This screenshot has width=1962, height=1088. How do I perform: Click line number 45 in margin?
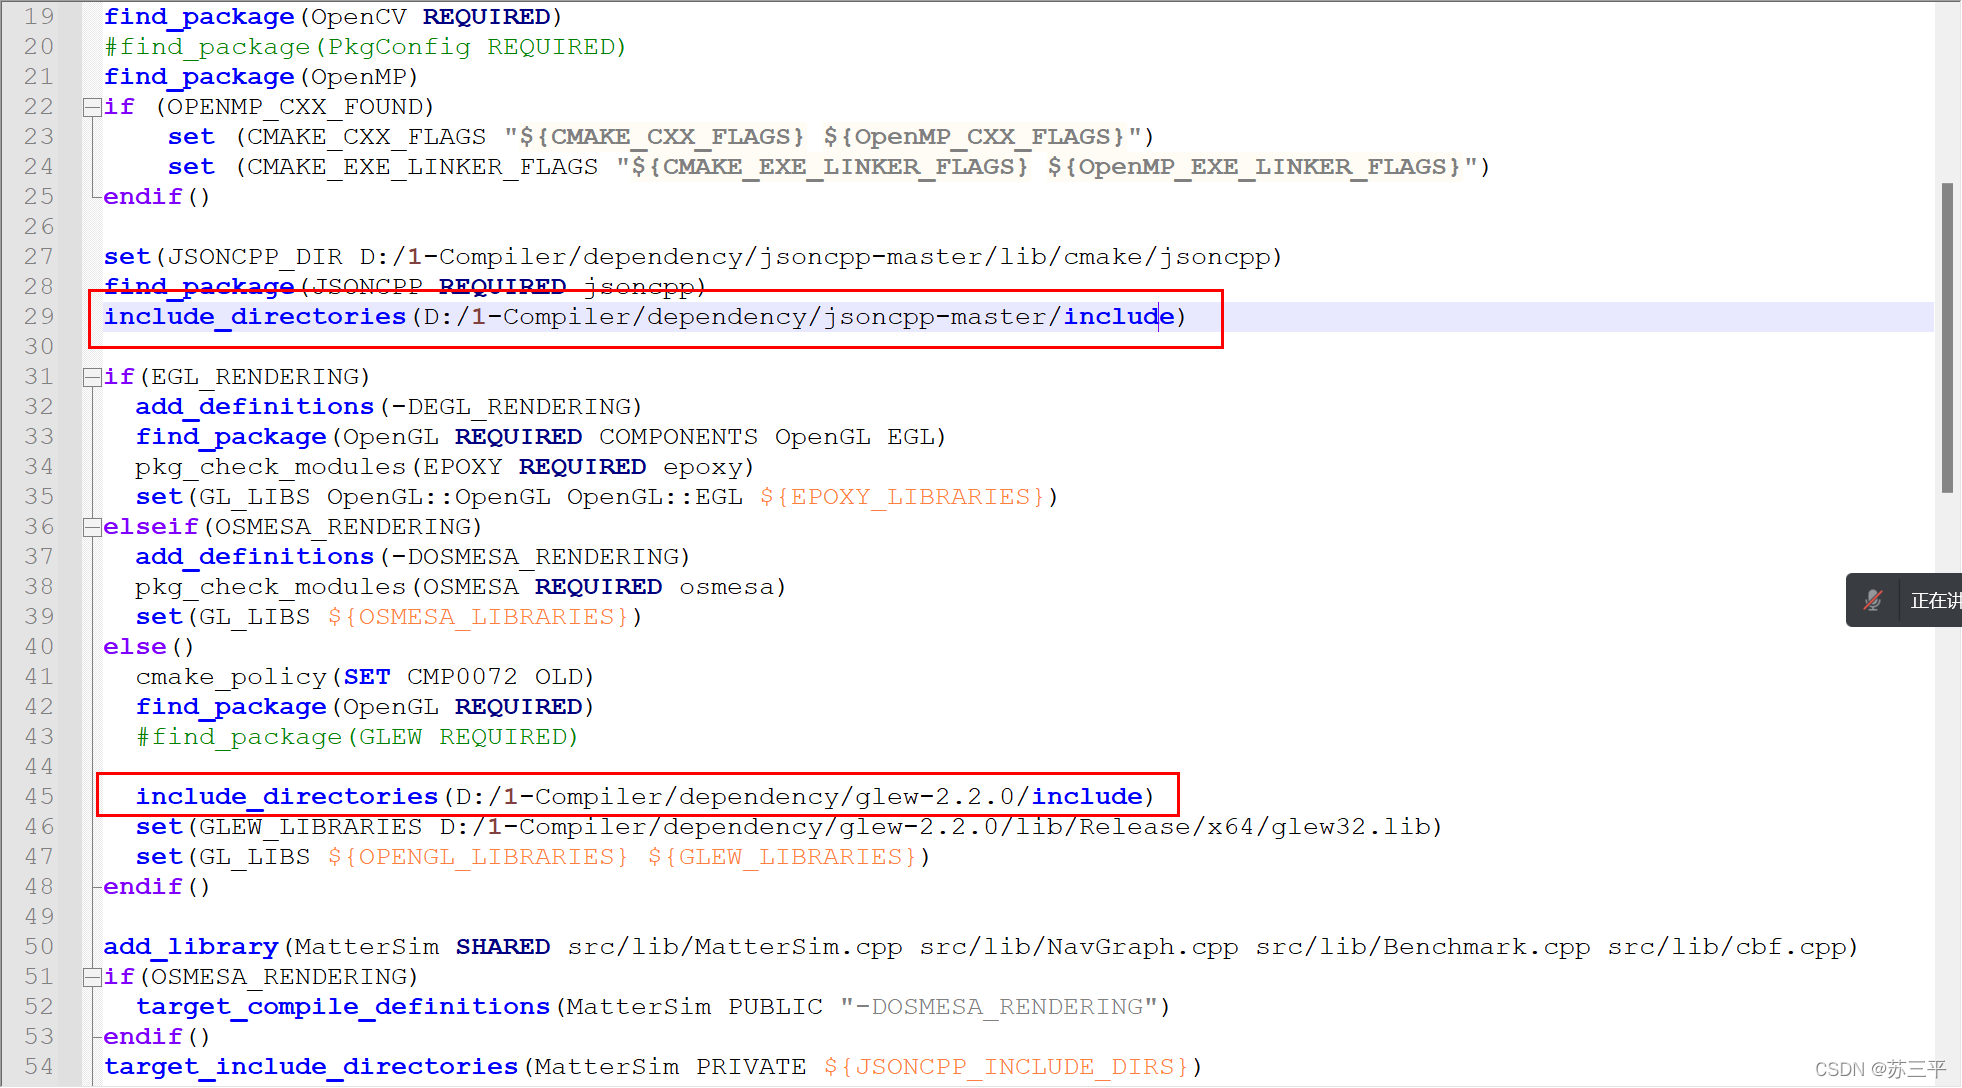click(40, 797)
